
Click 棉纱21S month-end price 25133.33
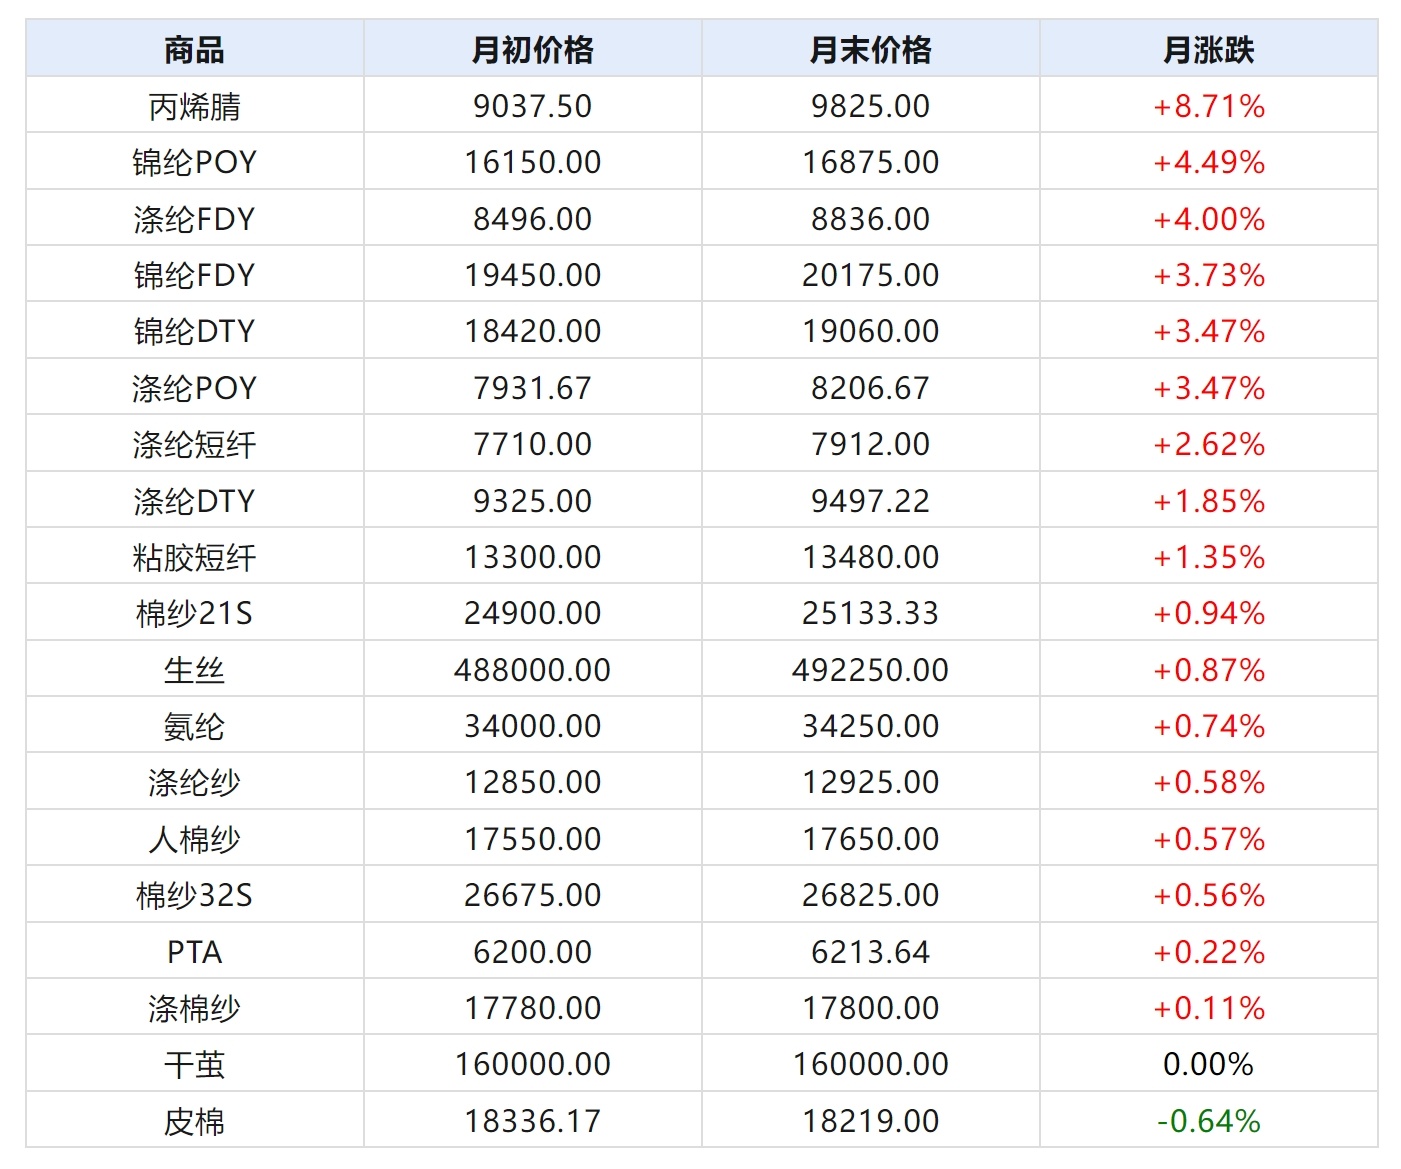(870, 613)
